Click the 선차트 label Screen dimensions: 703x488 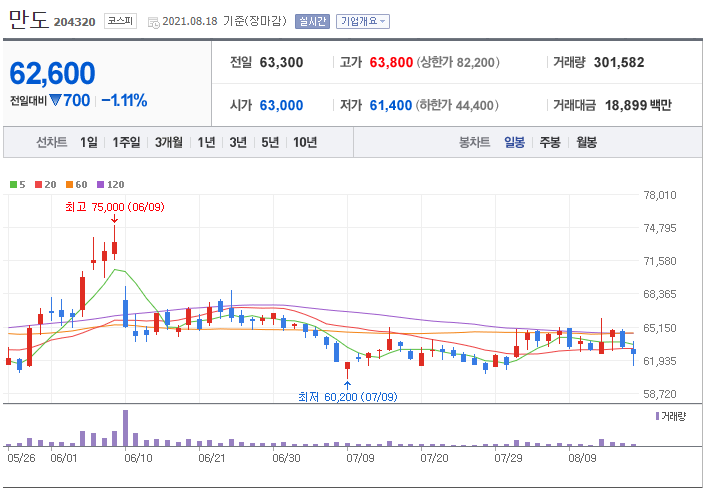click(52, 143)
